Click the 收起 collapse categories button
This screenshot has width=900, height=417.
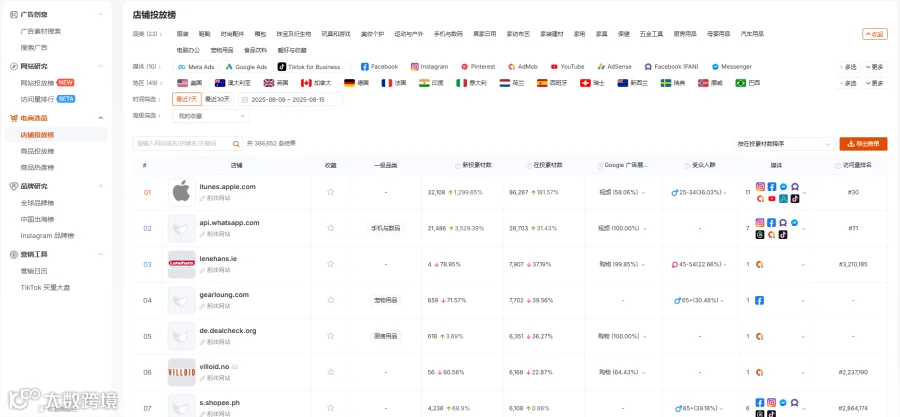point(875,34)
